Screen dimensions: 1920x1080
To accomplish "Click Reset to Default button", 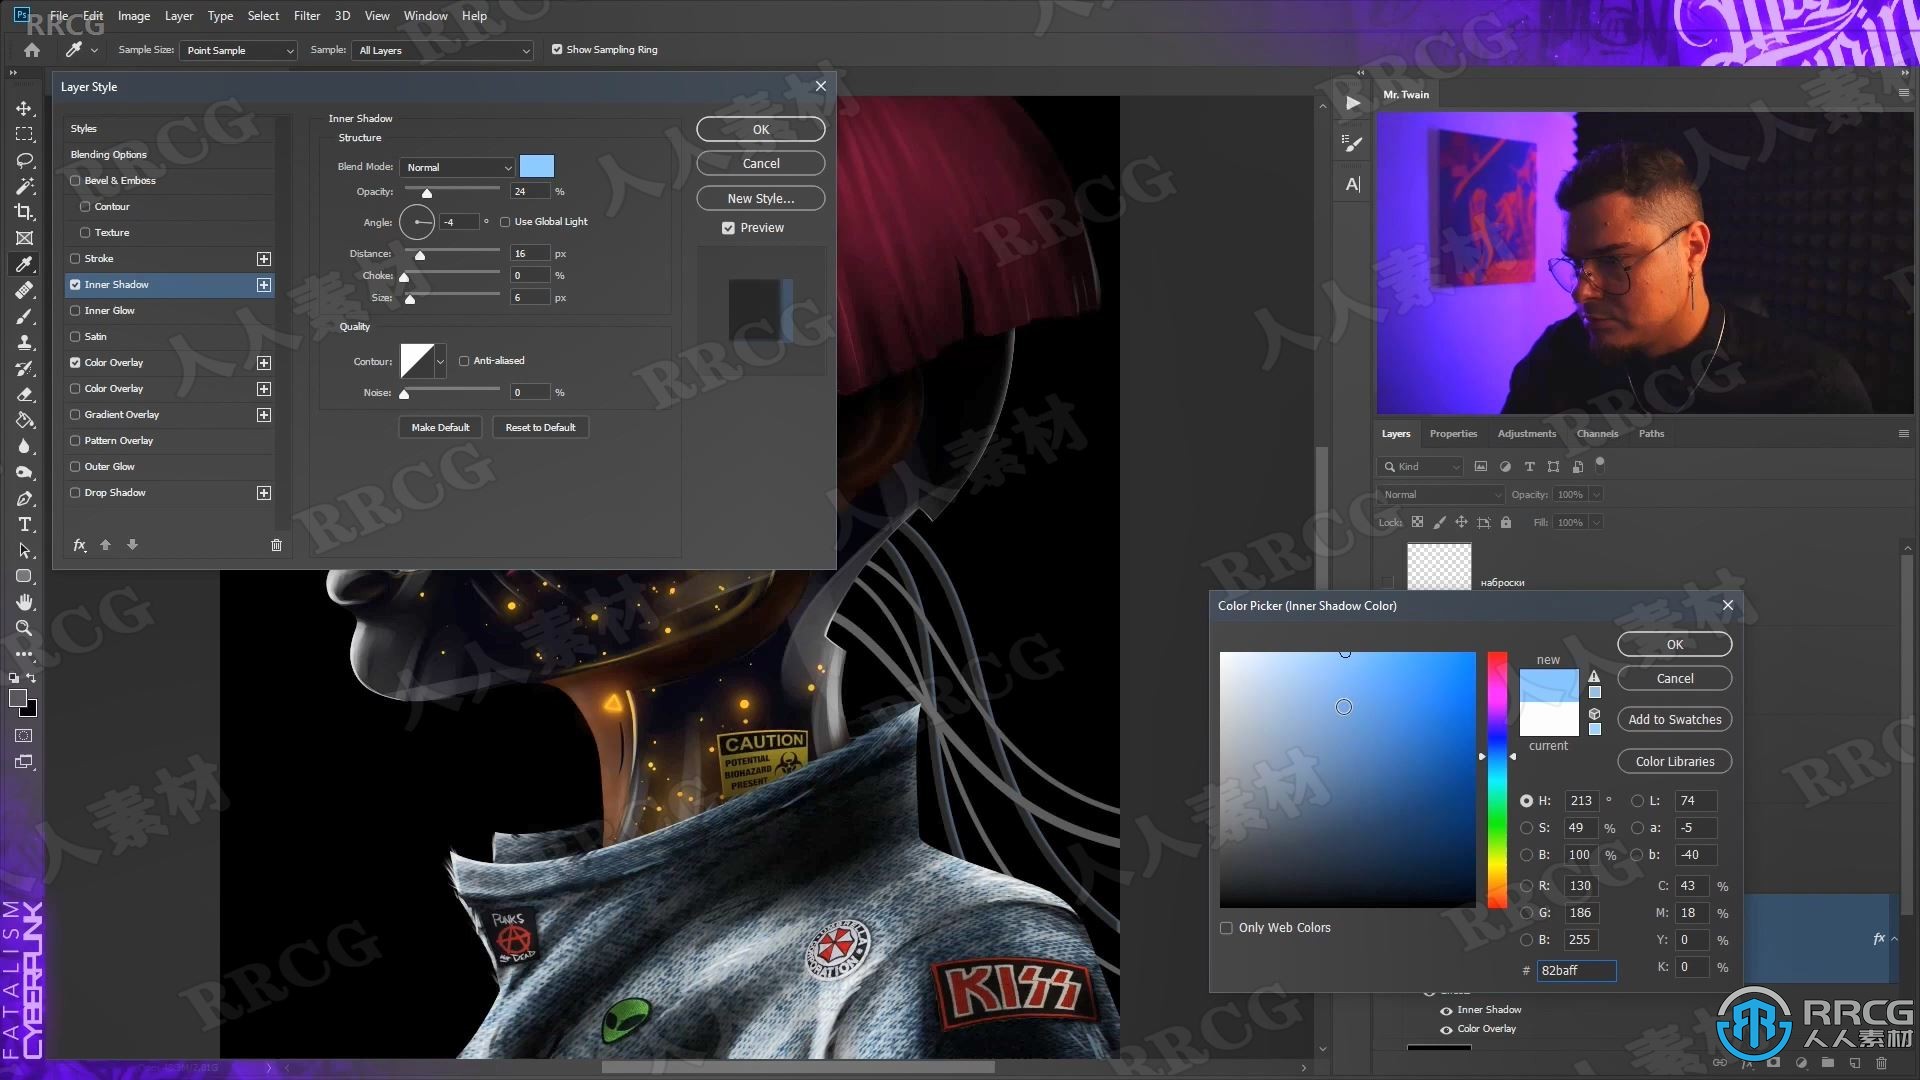I will (541, 427).
